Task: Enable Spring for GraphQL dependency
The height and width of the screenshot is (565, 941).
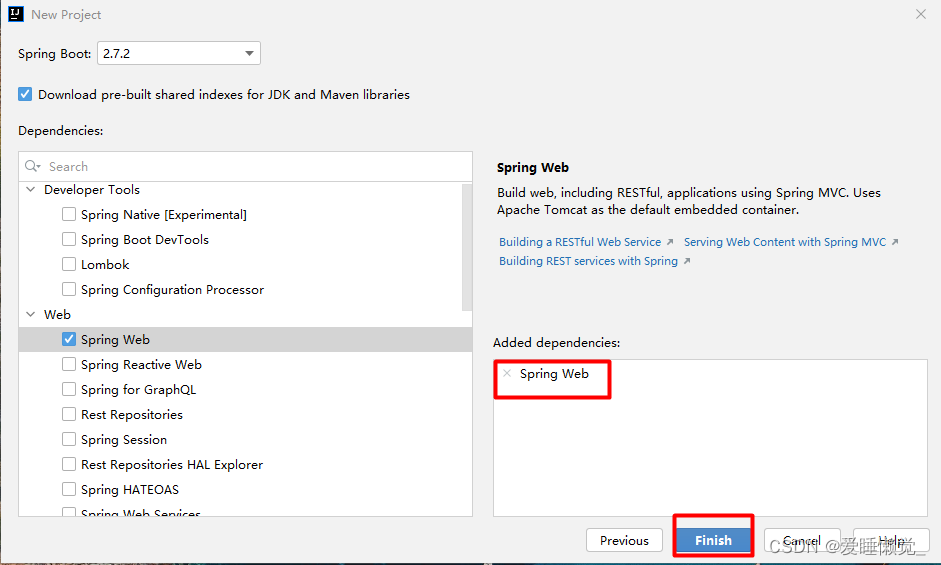Action: [69, 390]
